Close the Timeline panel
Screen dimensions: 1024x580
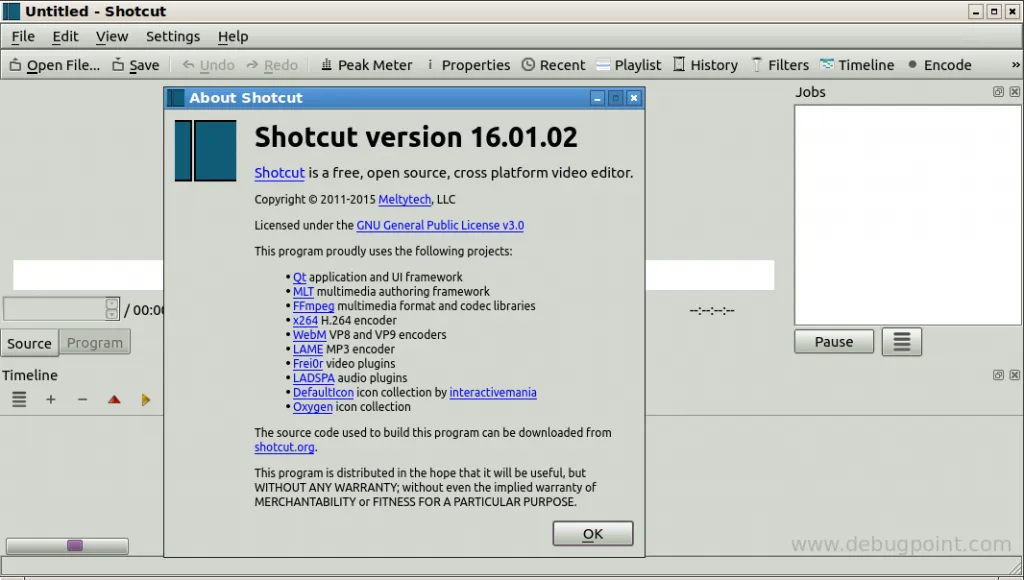1014,375
